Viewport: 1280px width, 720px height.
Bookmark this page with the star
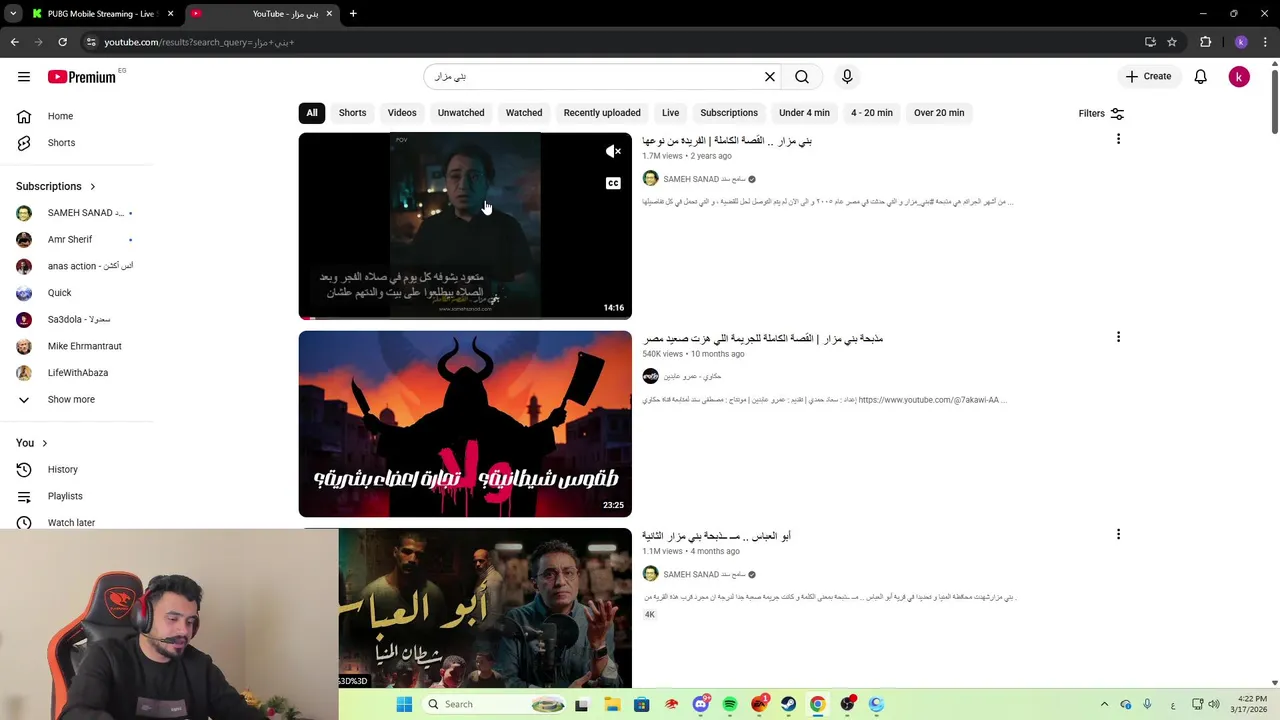pos(1172,42)
